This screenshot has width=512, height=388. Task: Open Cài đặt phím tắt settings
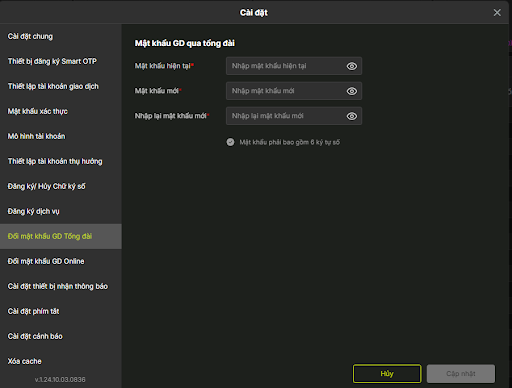coord(61,311)
